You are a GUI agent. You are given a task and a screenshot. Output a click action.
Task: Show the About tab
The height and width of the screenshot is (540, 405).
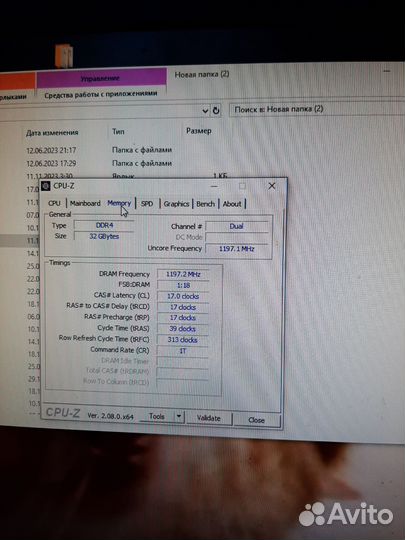coord(232,204)
